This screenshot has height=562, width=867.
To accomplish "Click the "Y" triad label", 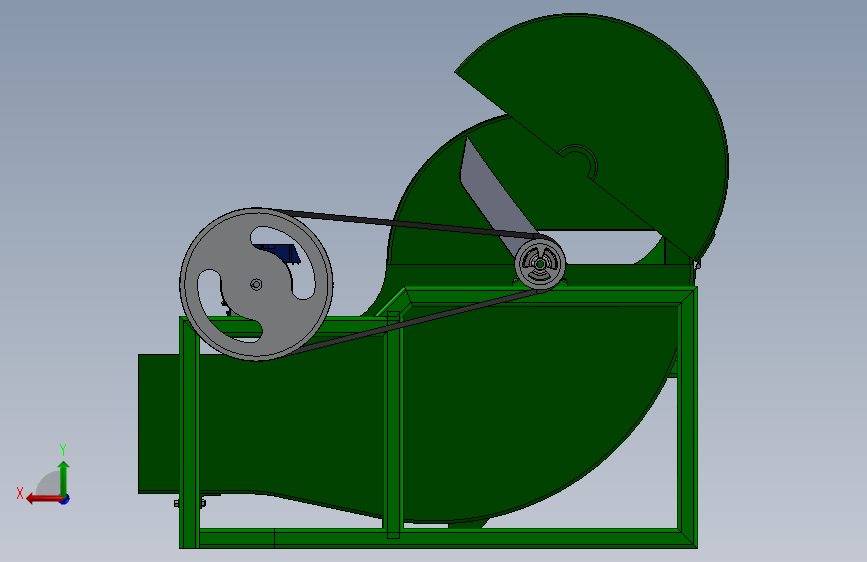I will pyautogui.click(x=63, y=449).
